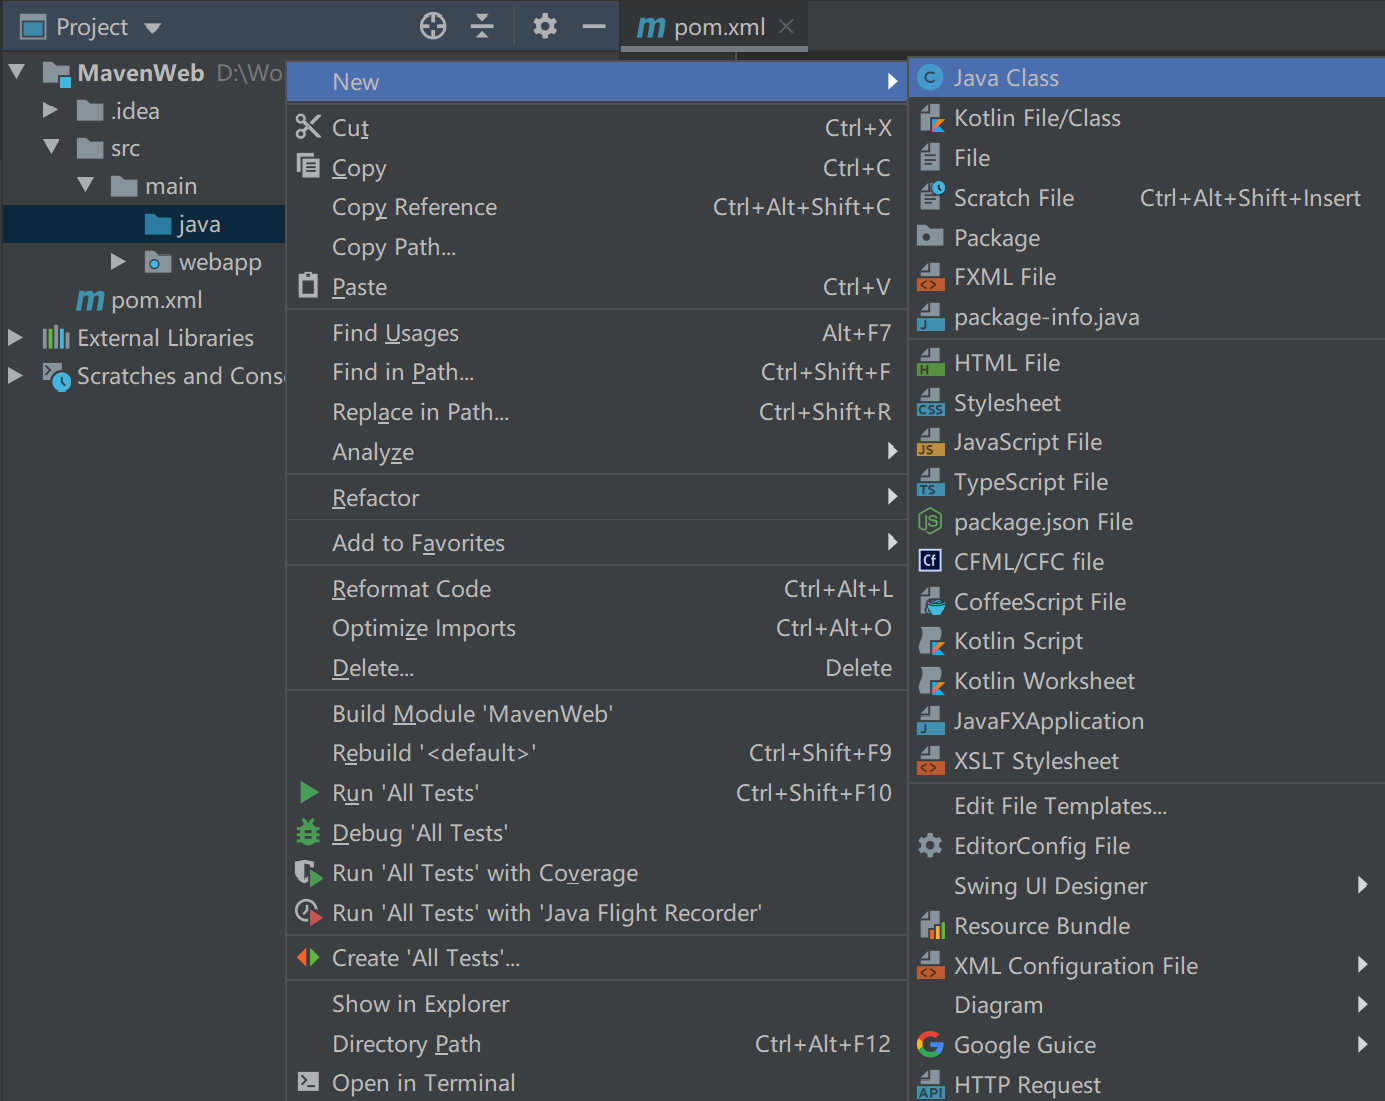Click the HTML File icon
The image size is (1385, 1101).
(930, 362)
